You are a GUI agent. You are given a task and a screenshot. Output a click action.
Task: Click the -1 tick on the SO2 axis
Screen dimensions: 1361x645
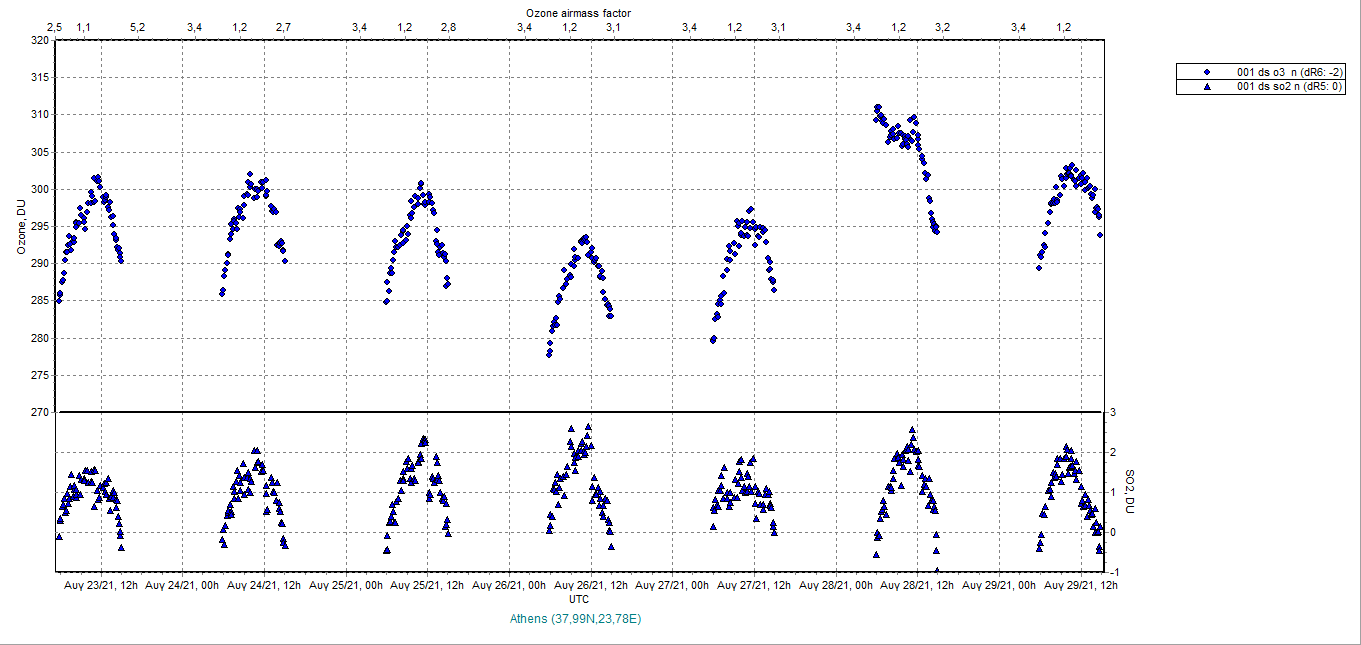point(1110,571)
